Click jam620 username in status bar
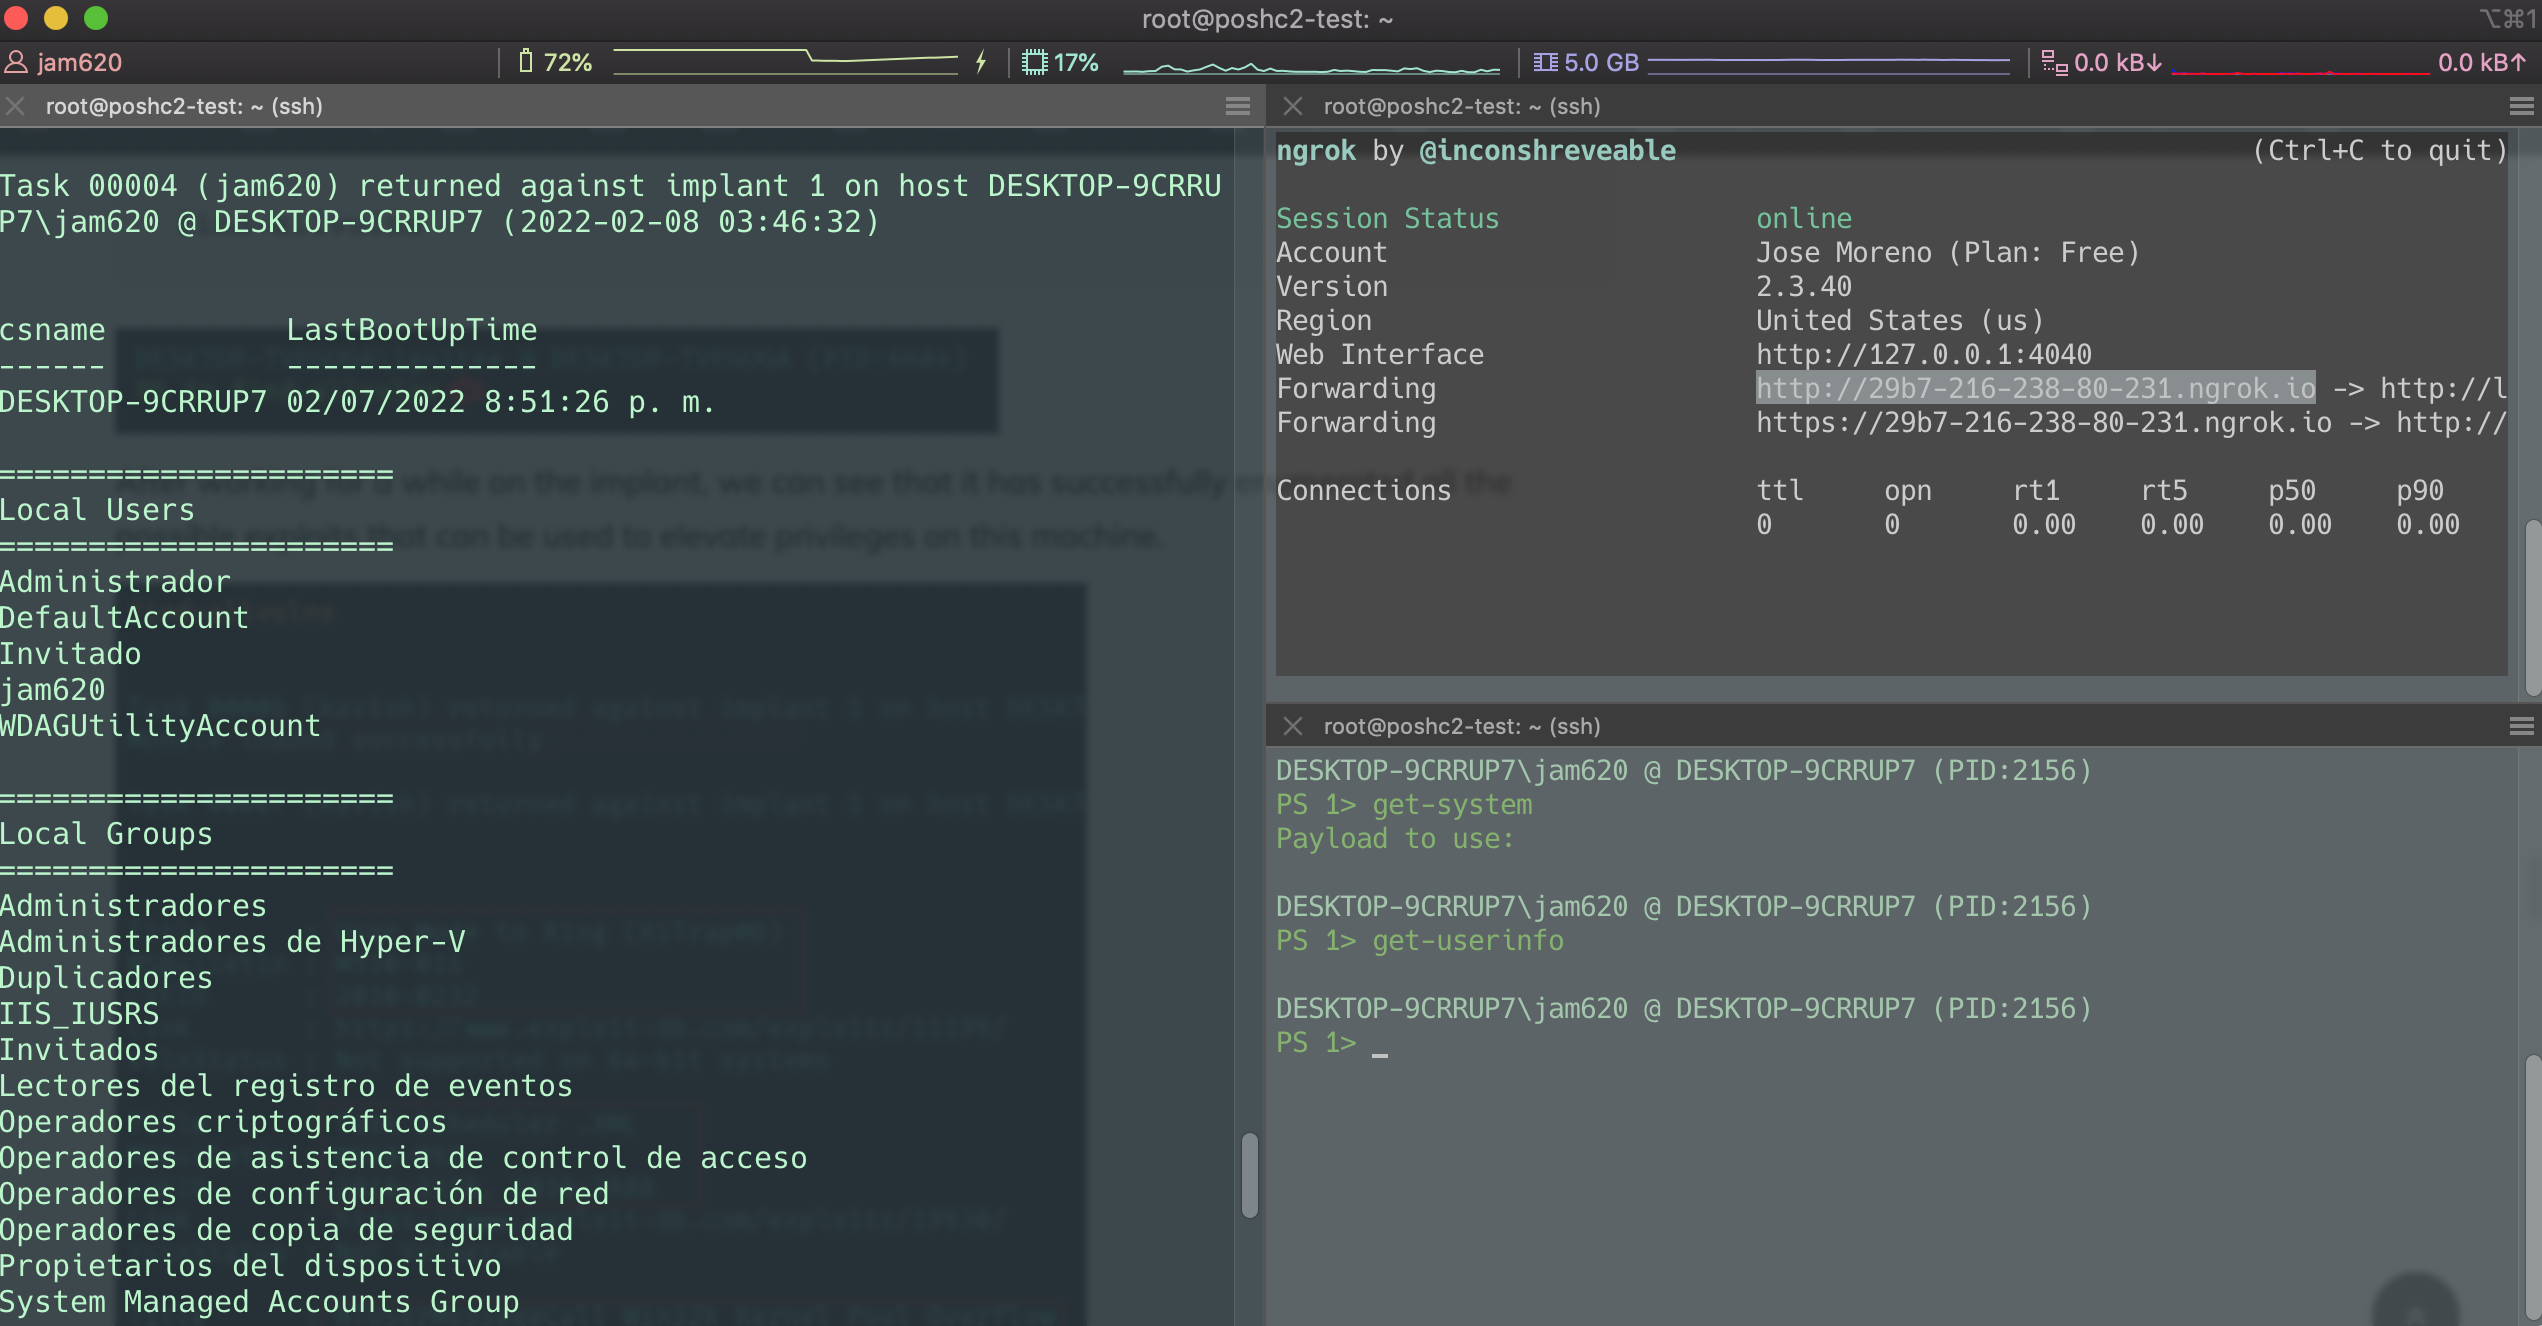 tap(79, 62)
